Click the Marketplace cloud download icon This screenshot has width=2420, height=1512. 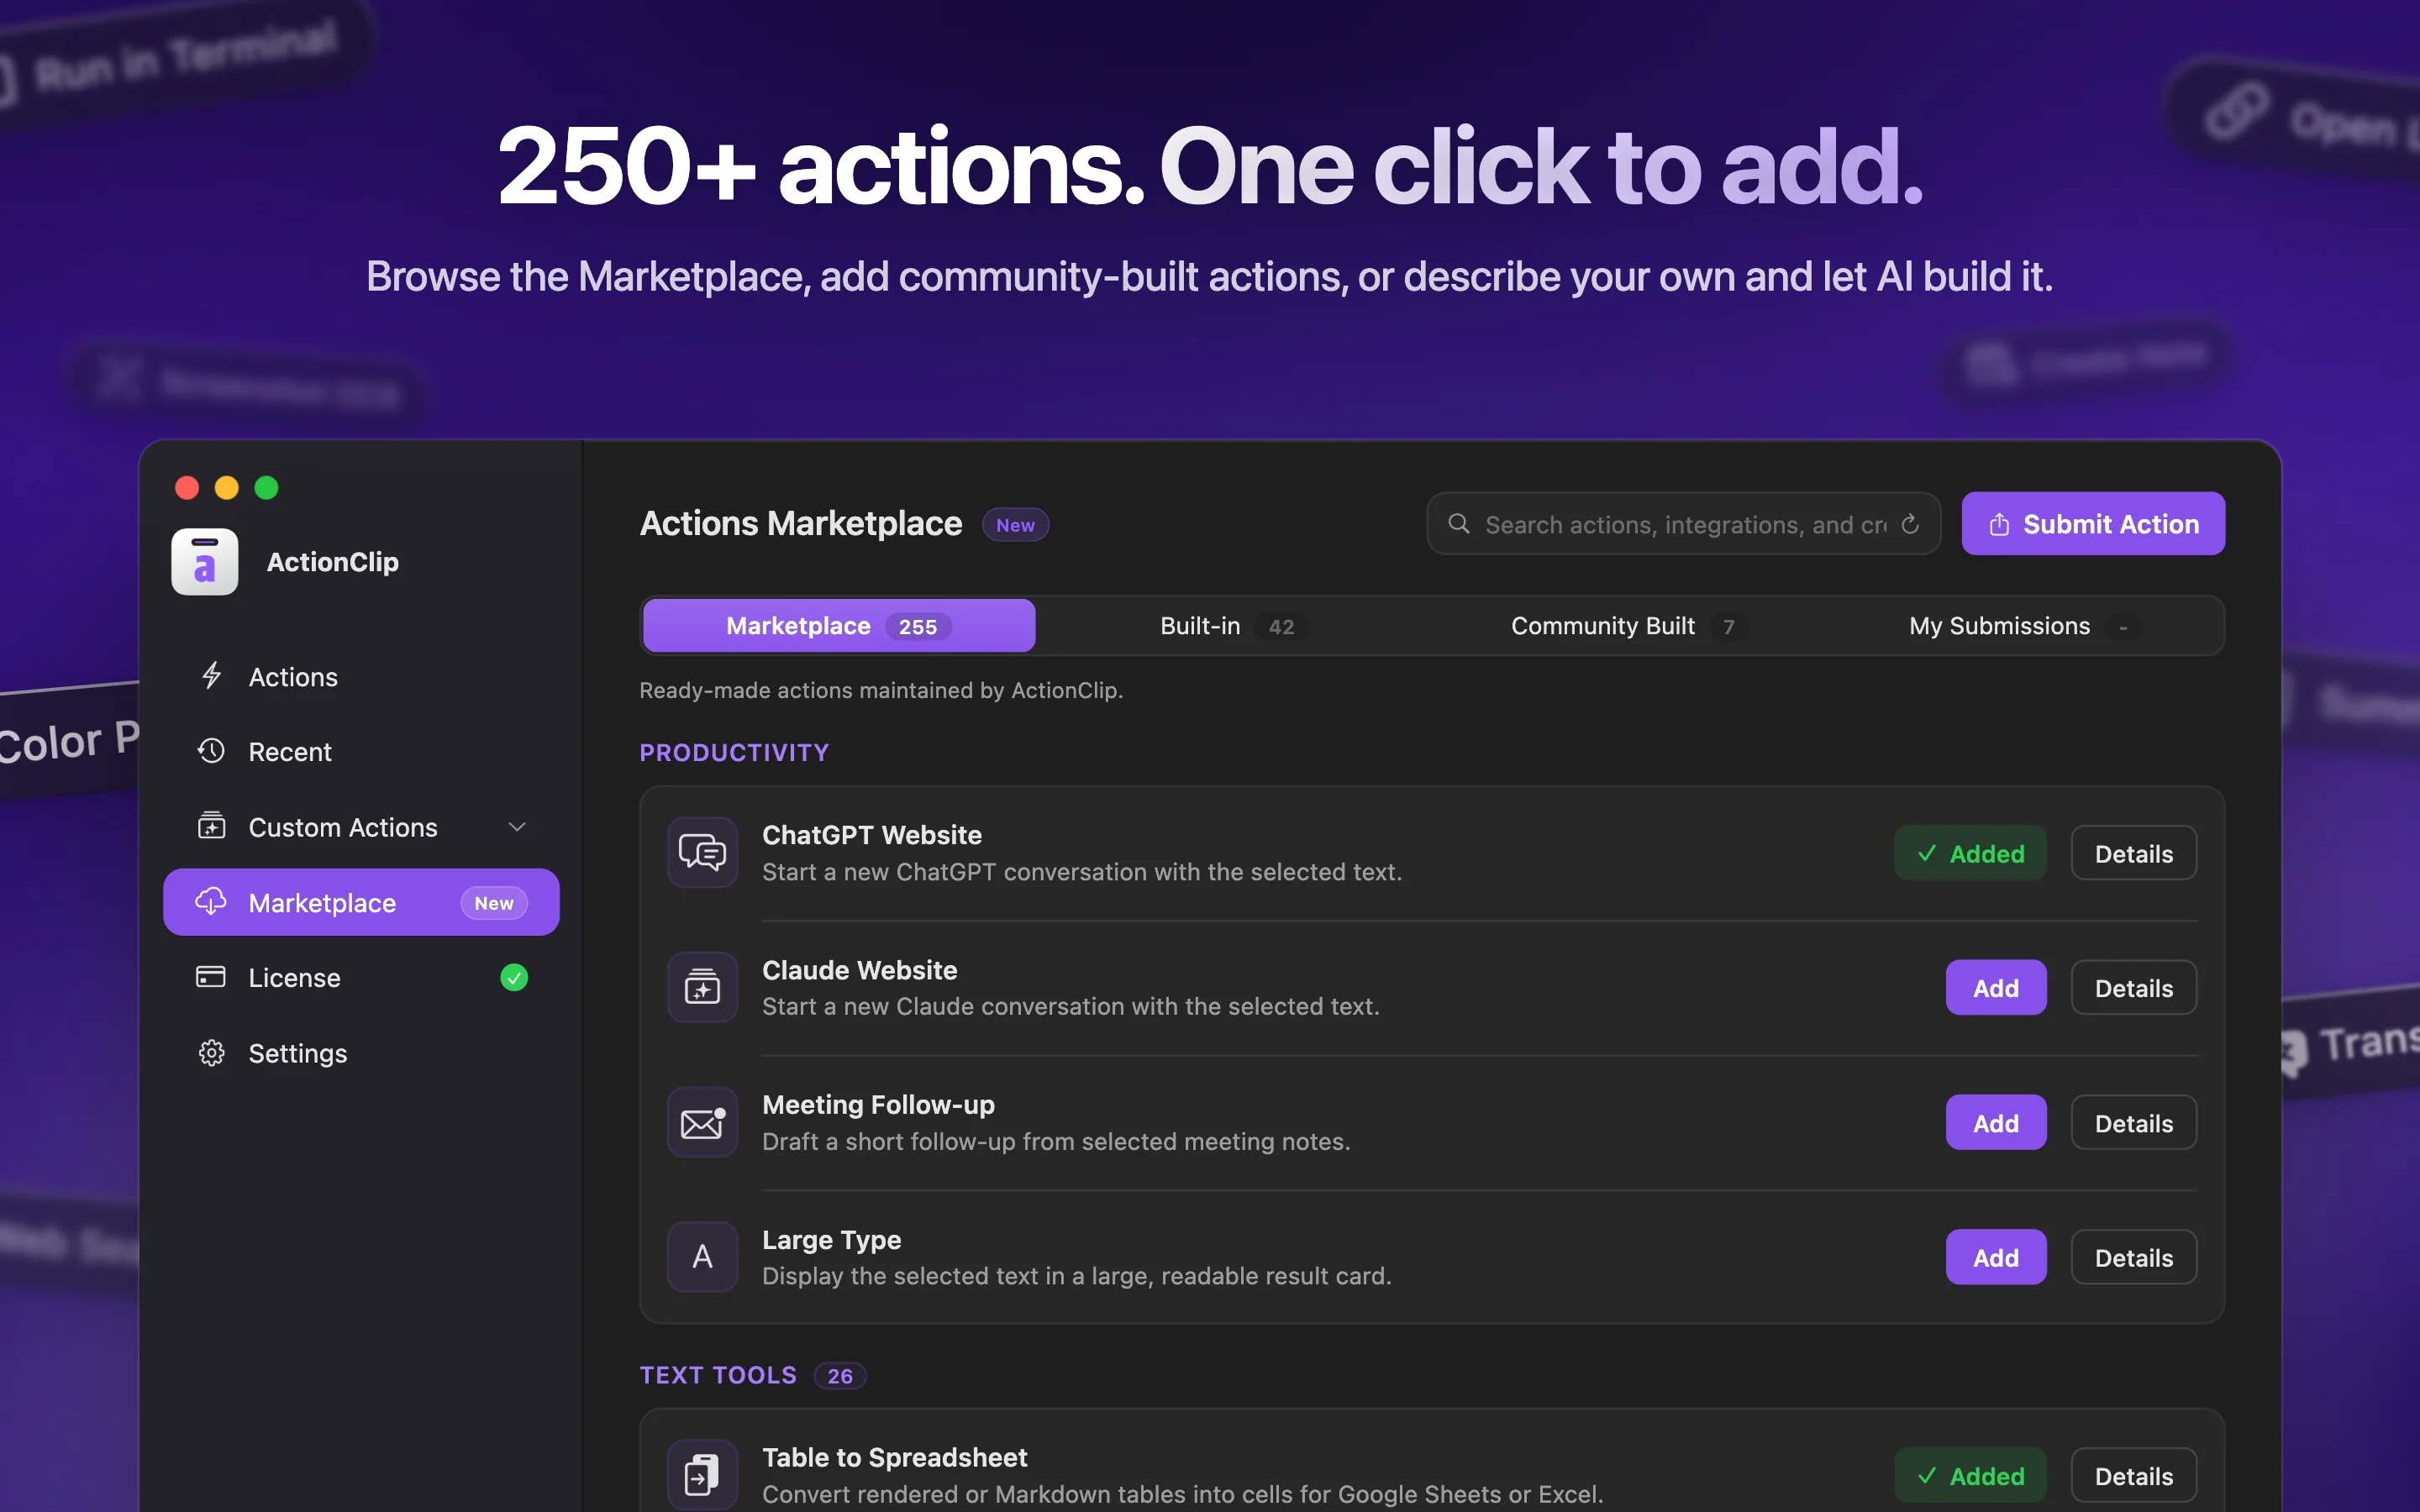point(211,901)
